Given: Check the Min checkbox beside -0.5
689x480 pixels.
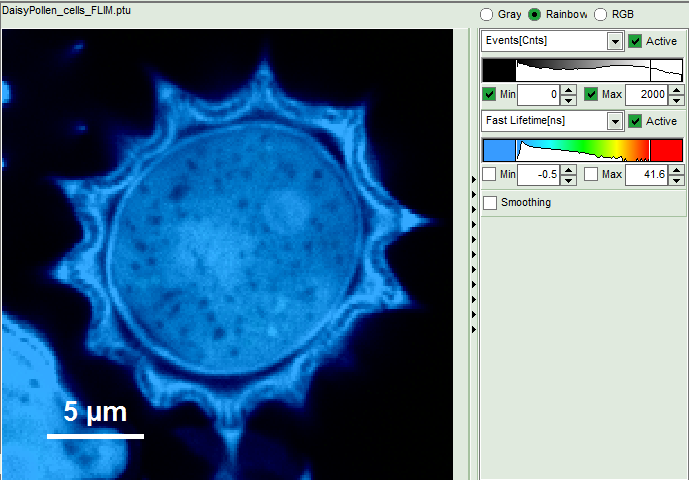Looking at the screenshot, I should [489, 175].
